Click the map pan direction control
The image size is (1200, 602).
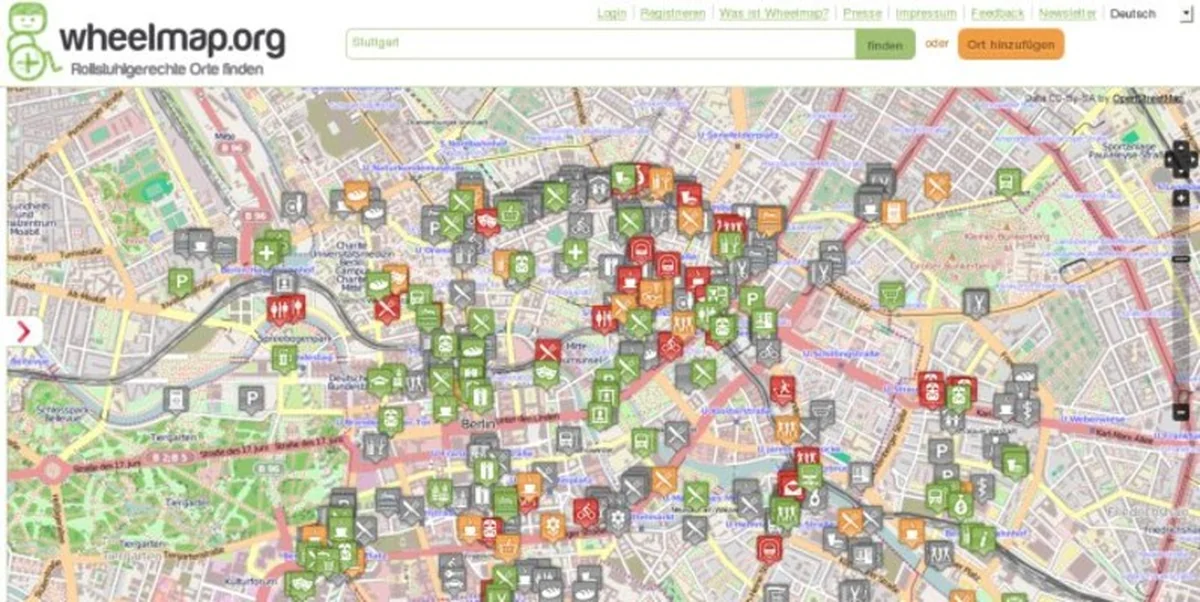pyautogui.click(x=1180, y=157)
